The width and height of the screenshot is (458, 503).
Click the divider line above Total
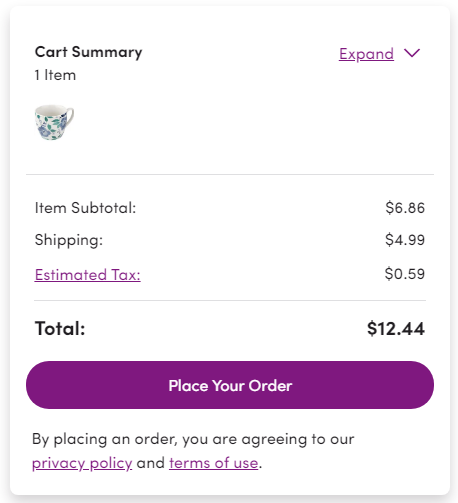(x=230, y=300)
